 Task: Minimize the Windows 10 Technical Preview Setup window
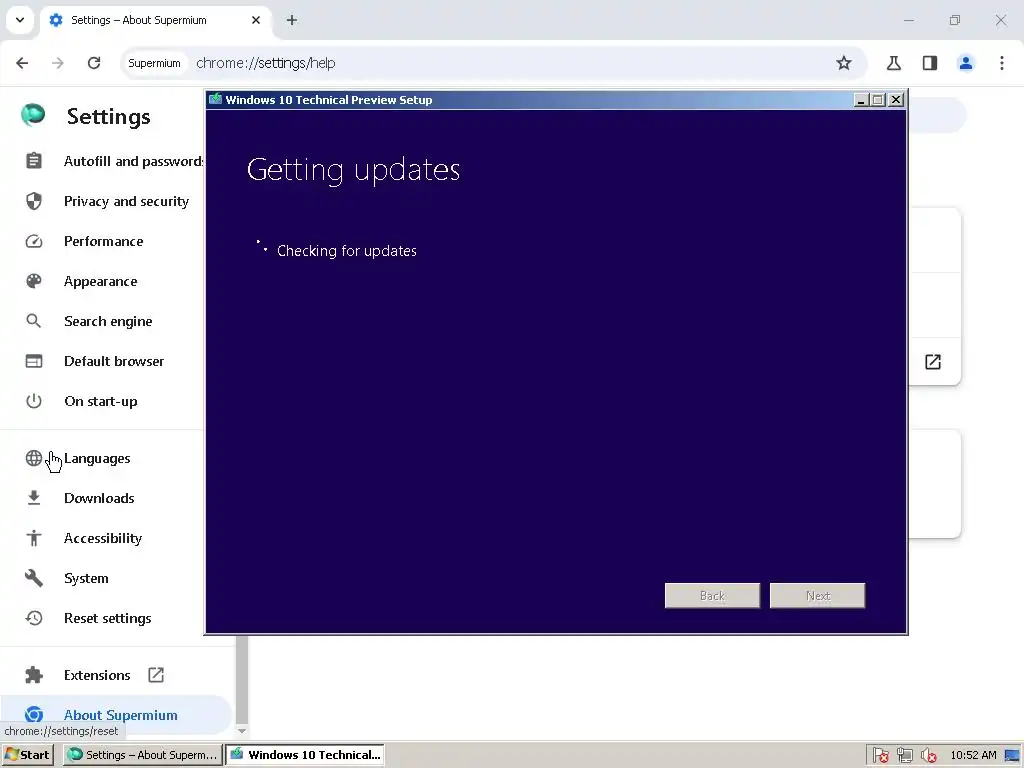(861, 100)
